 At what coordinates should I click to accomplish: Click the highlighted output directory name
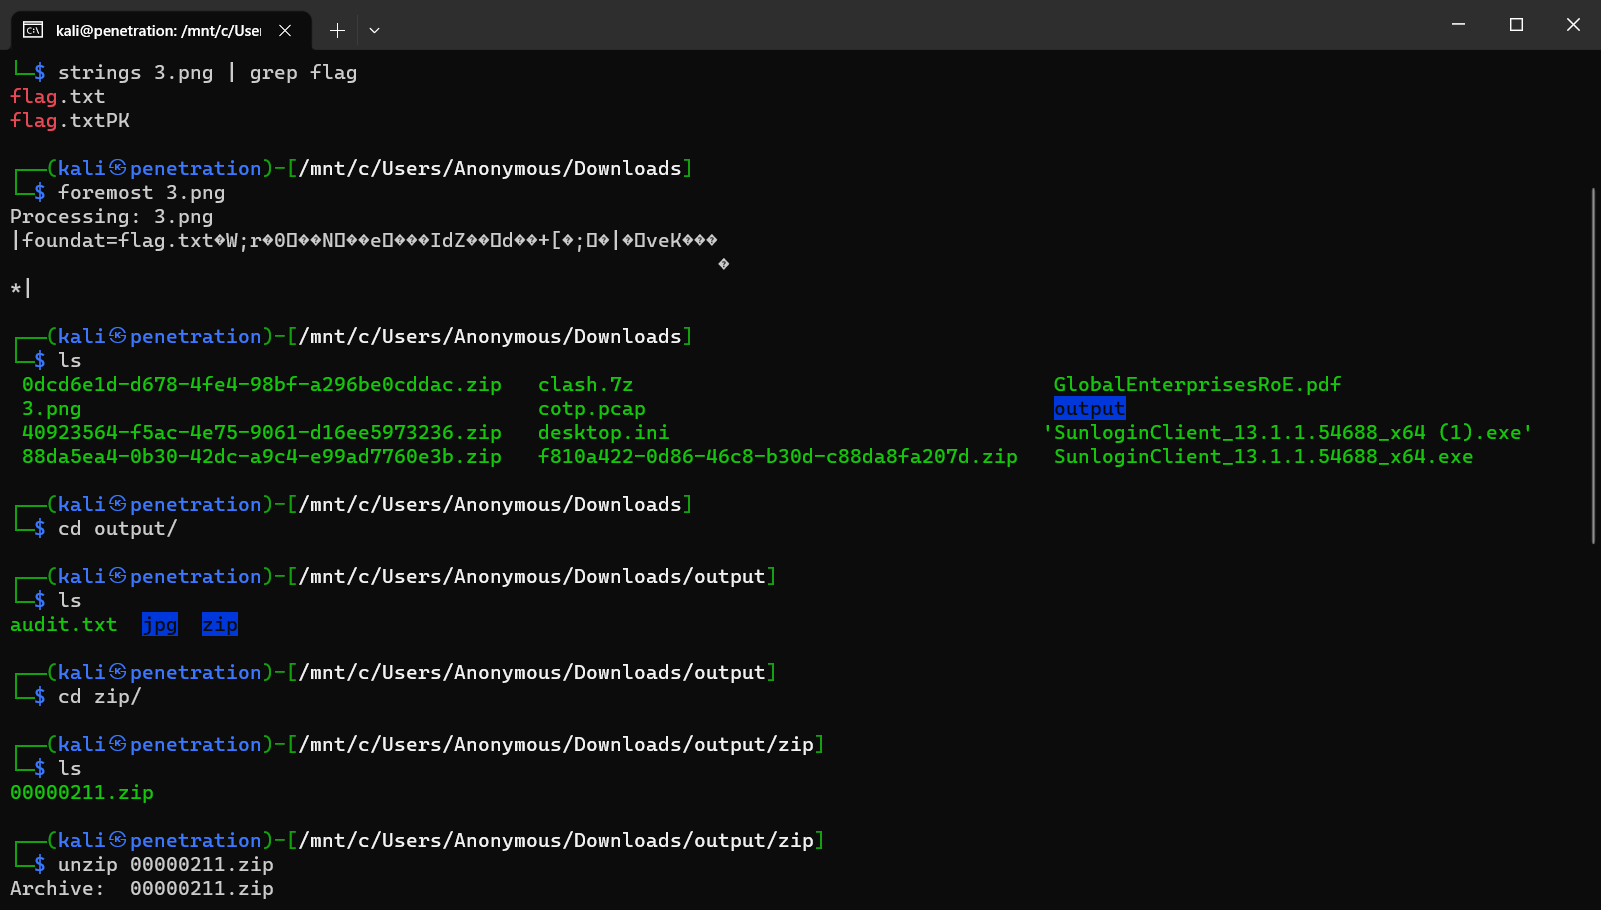(x=1090, y=408)
